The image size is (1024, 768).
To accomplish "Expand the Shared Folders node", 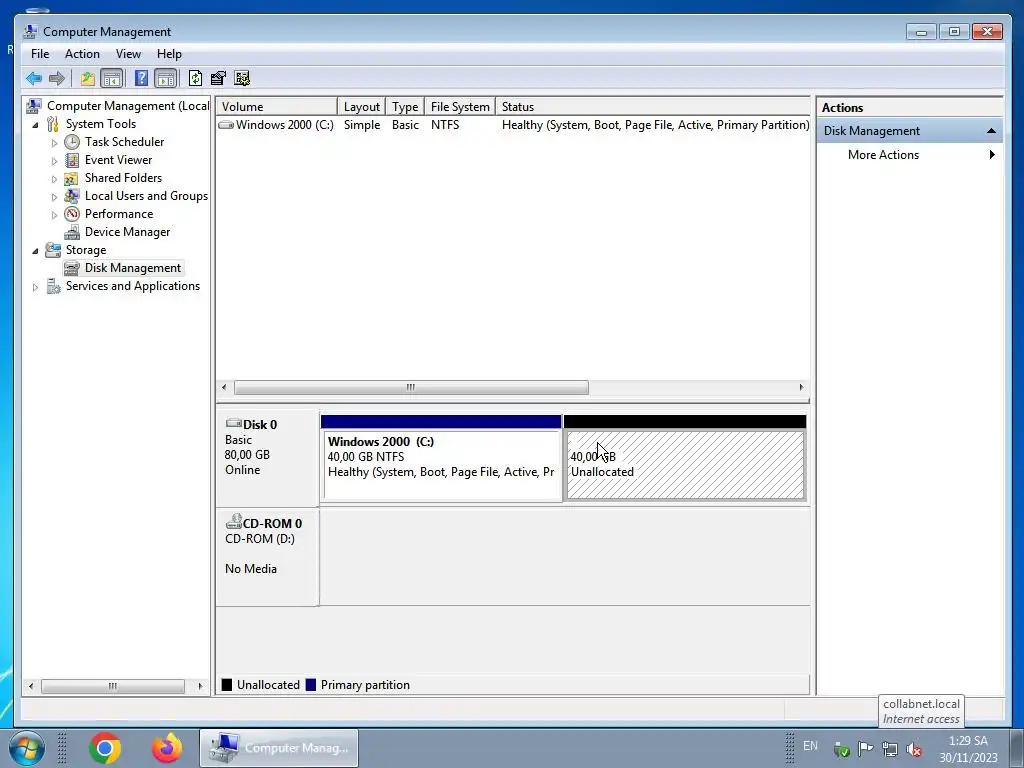I will 54,178.
